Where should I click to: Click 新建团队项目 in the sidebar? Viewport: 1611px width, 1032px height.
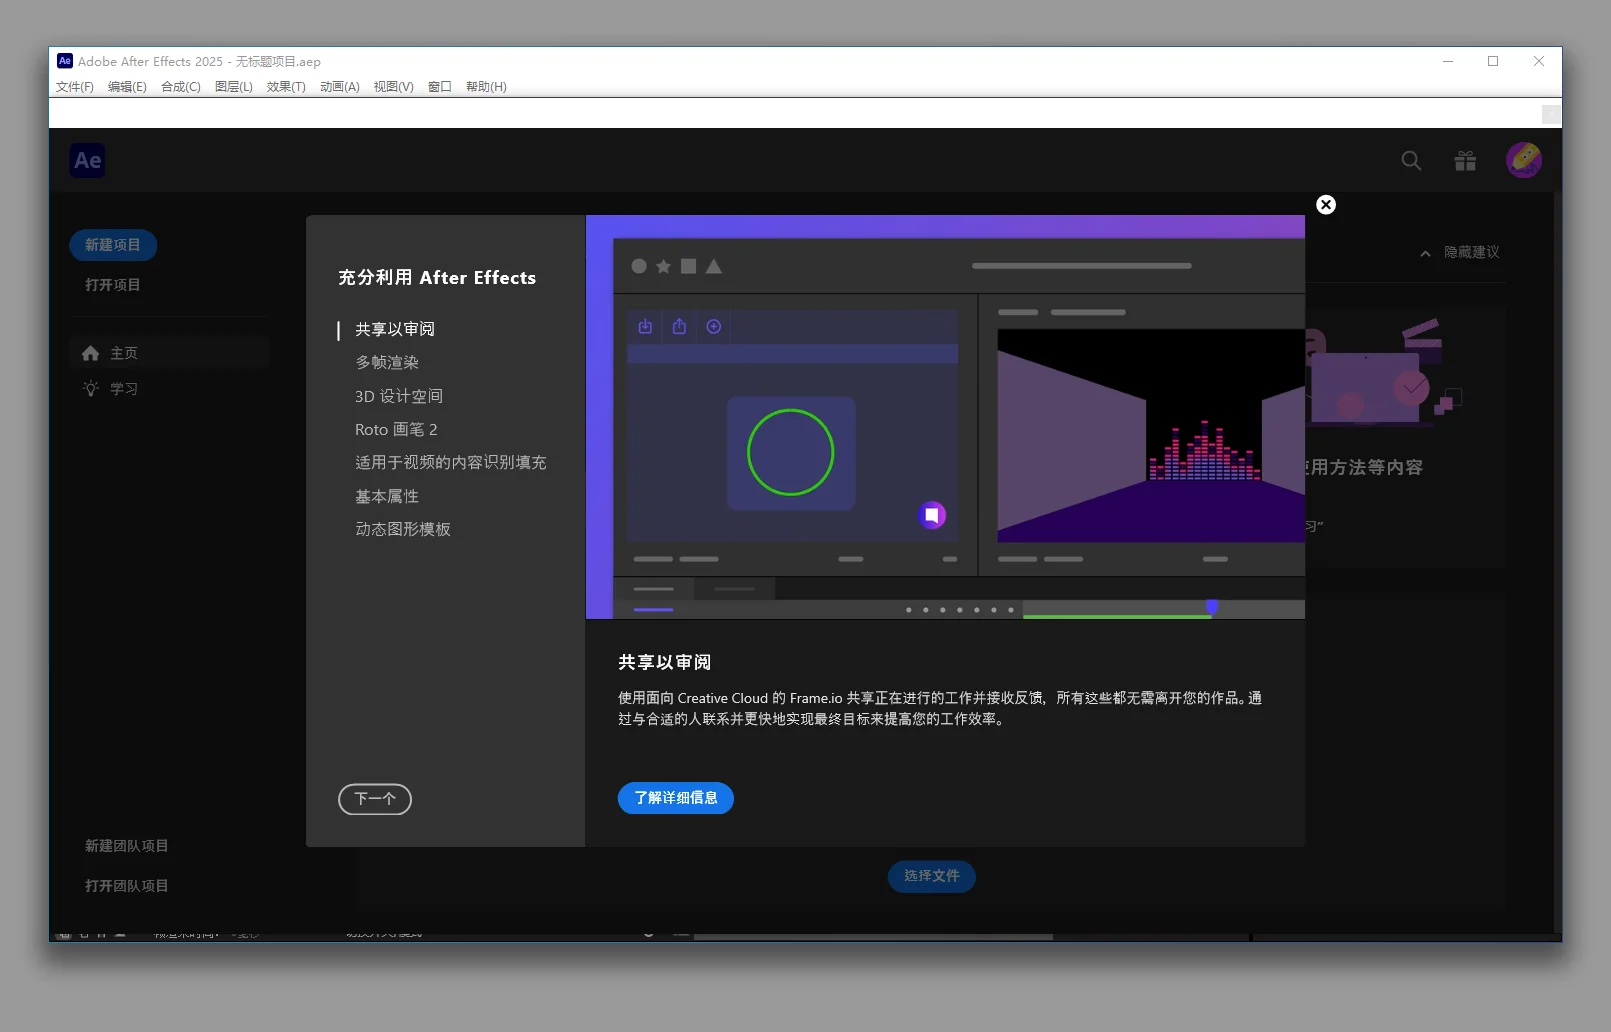[x=127, y=846]
